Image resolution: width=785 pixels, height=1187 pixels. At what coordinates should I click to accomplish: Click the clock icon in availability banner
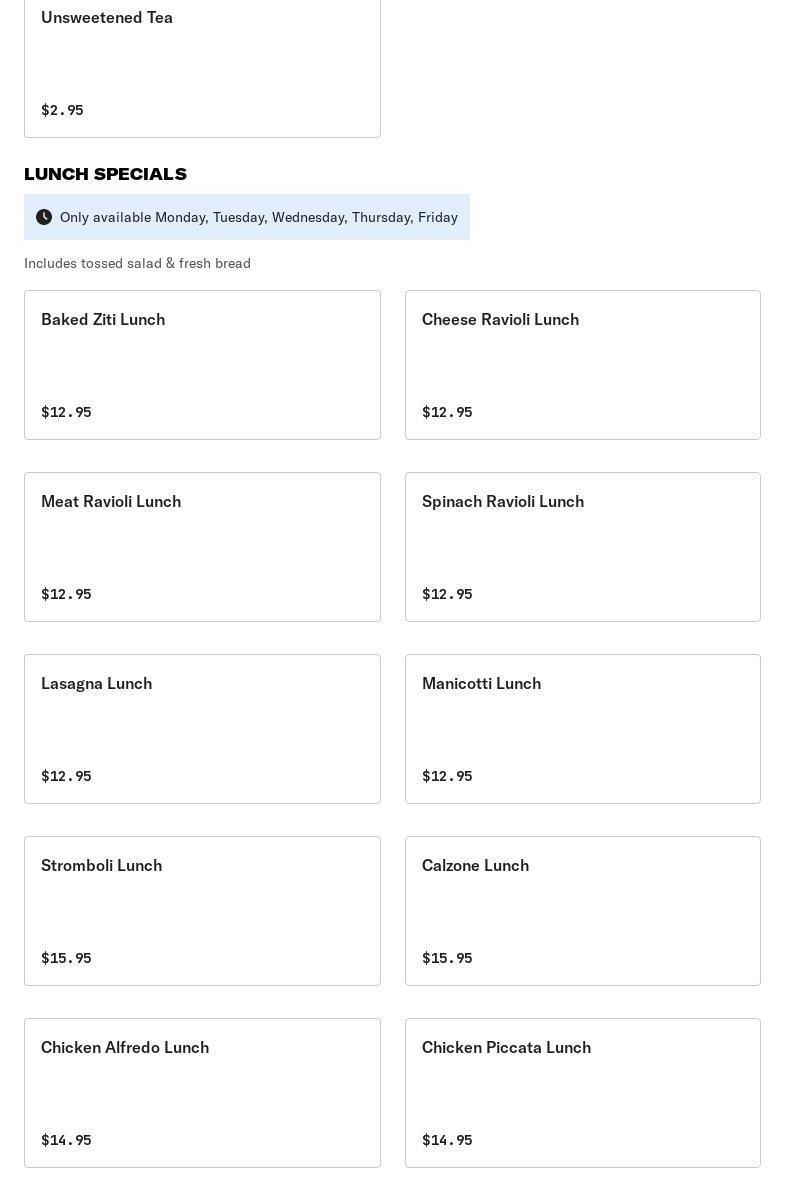pyautogui.click(x=44, y=217)
